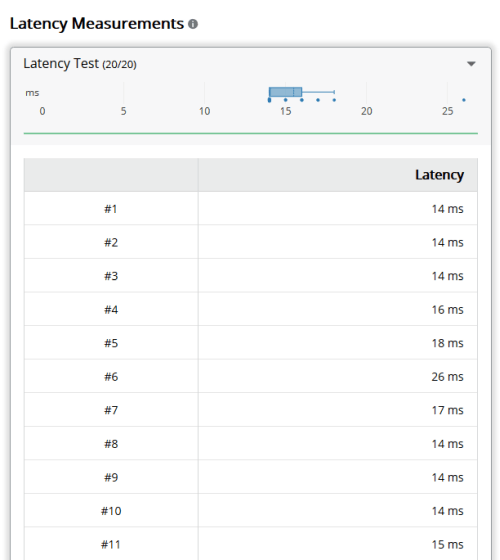Click the 26 ms latency value

[447, 376]
